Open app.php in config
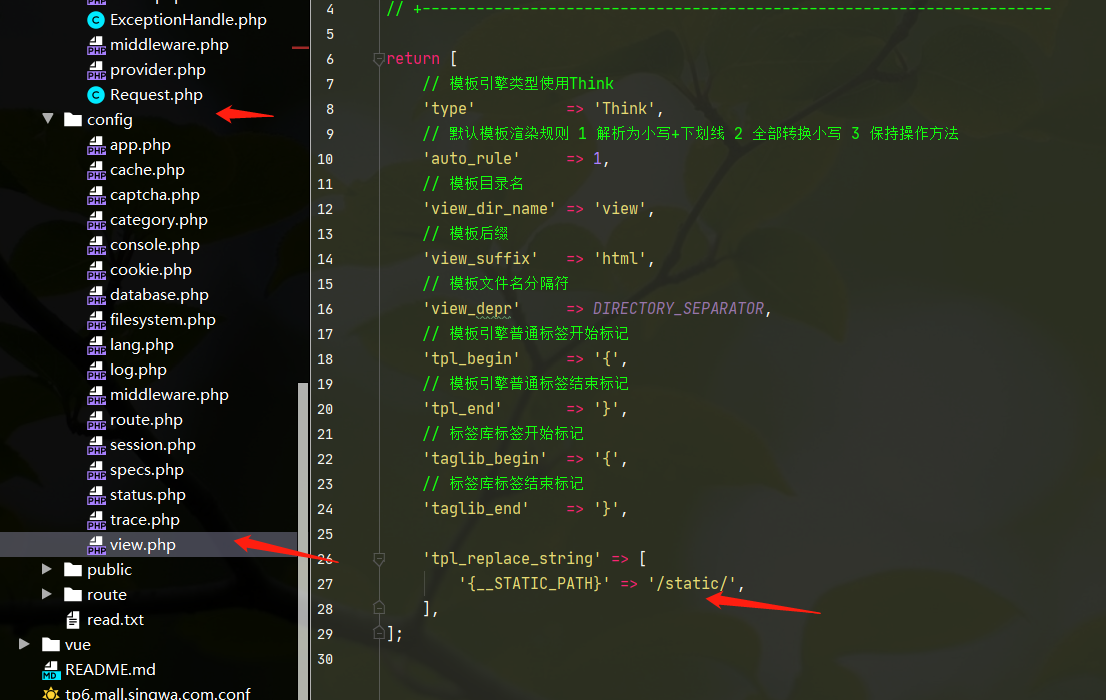 tap(140, 145)
